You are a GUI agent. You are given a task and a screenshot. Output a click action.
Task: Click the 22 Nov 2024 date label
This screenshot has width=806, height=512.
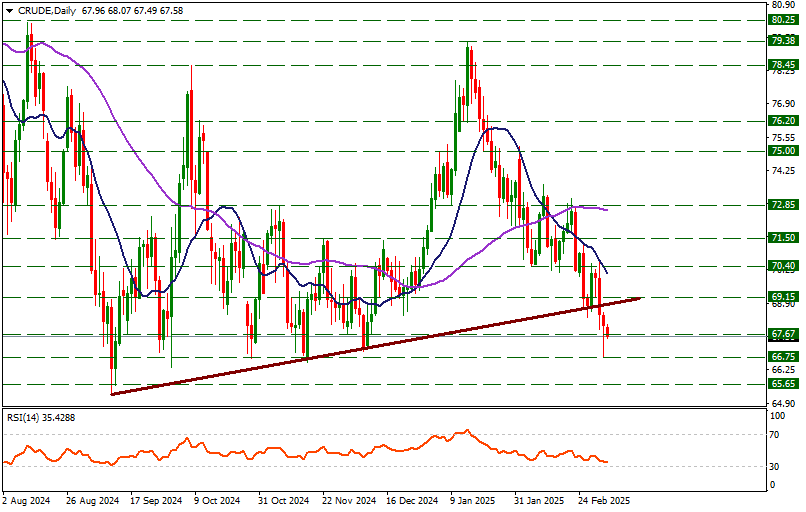(x=349, y=501)
